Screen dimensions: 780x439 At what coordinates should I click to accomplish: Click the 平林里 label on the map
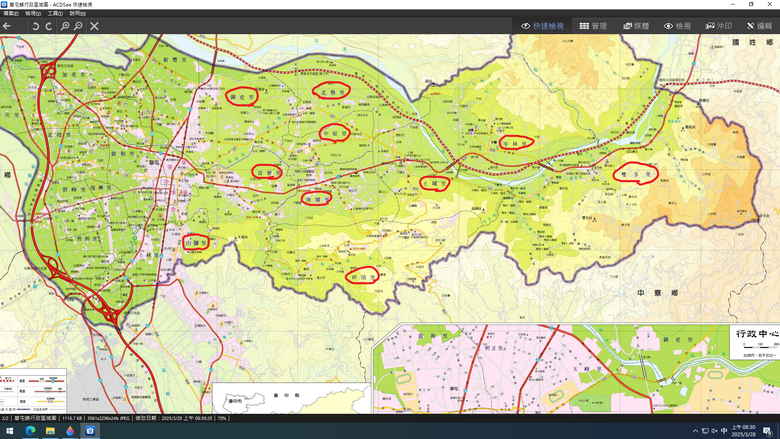(x=515, y=144)
